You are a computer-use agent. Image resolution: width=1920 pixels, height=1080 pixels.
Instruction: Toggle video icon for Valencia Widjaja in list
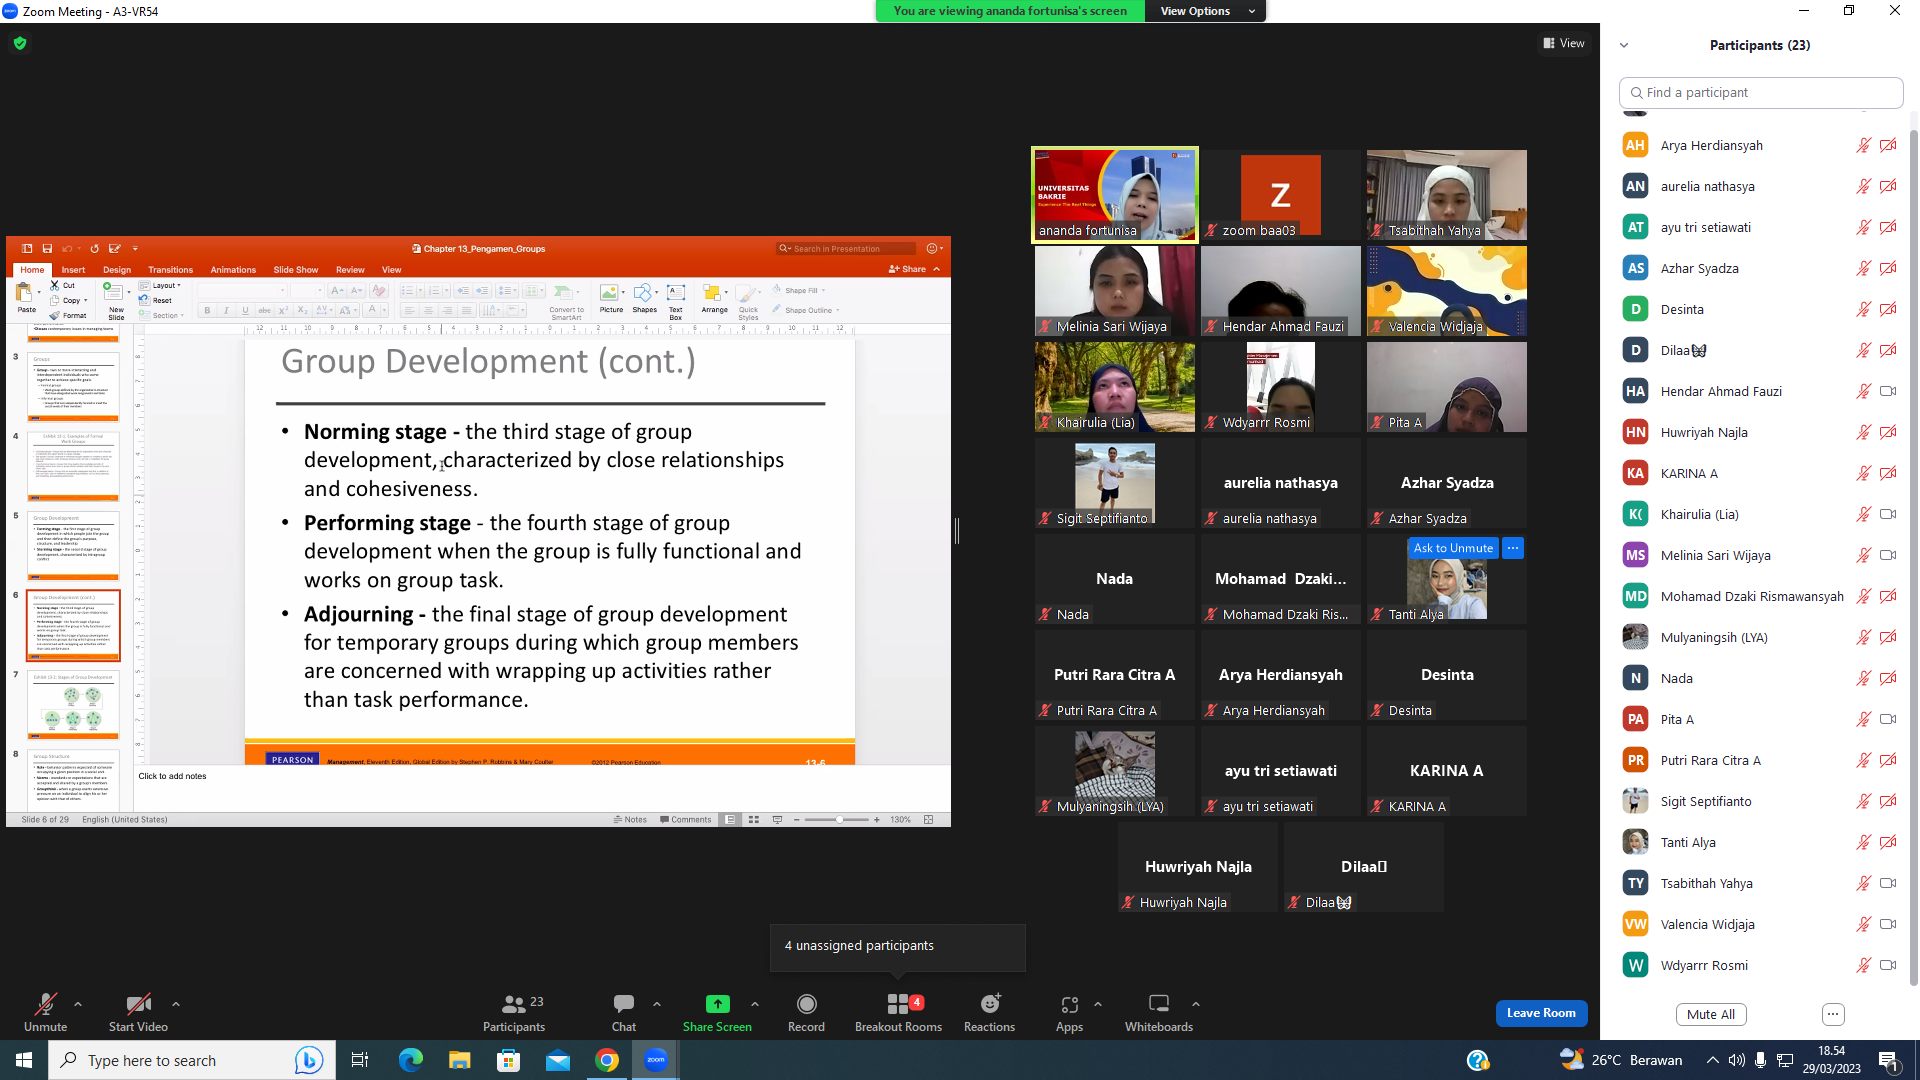pos(1888,924)
